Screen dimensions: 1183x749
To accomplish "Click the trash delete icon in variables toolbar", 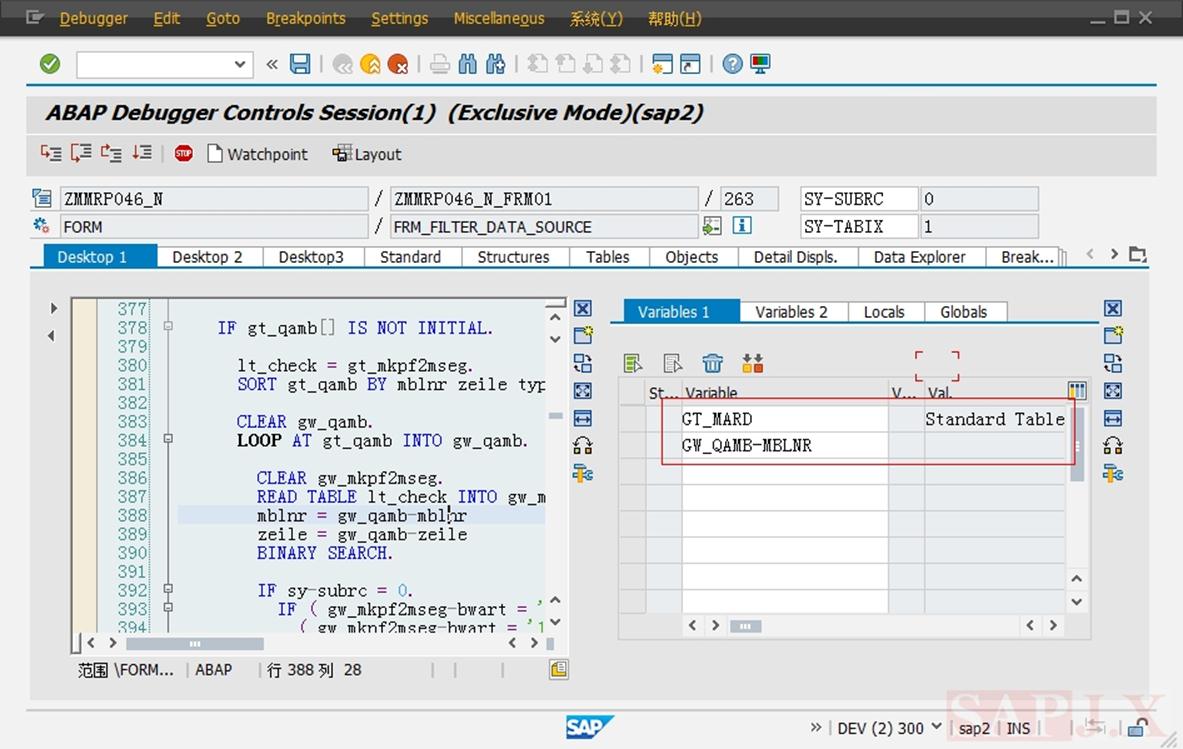I will [x=712, y=364].
